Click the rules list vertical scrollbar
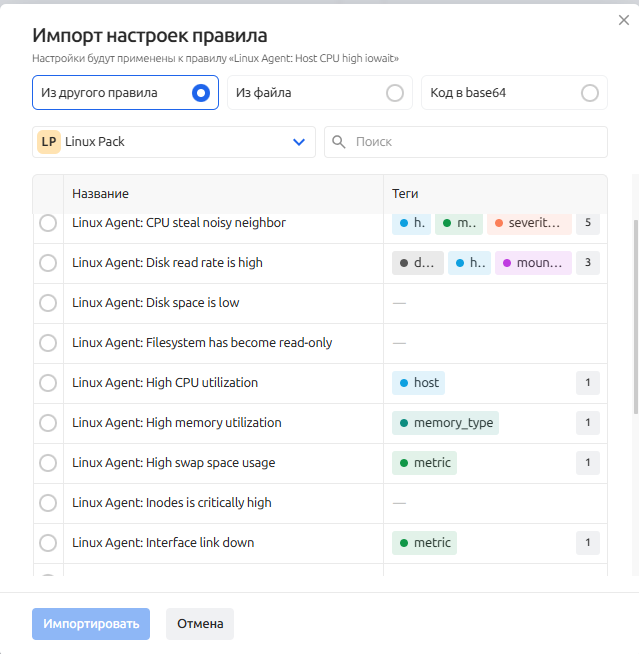Image resolution: width=639 pixels, height=654 pixels. pyautogui.click(x=636, y=317)
